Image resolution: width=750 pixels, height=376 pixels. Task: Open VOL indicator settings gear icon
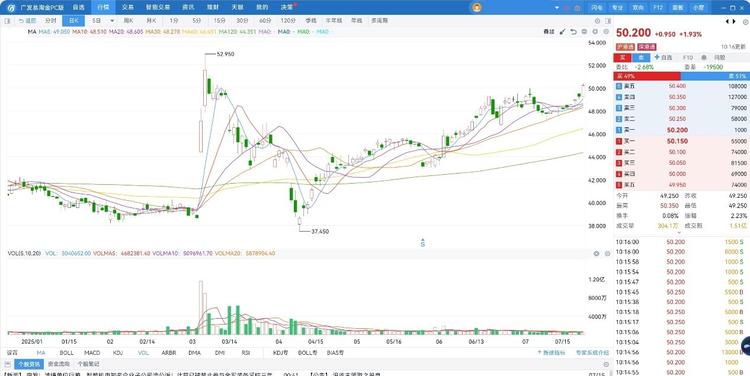click(x=596, y=254)
